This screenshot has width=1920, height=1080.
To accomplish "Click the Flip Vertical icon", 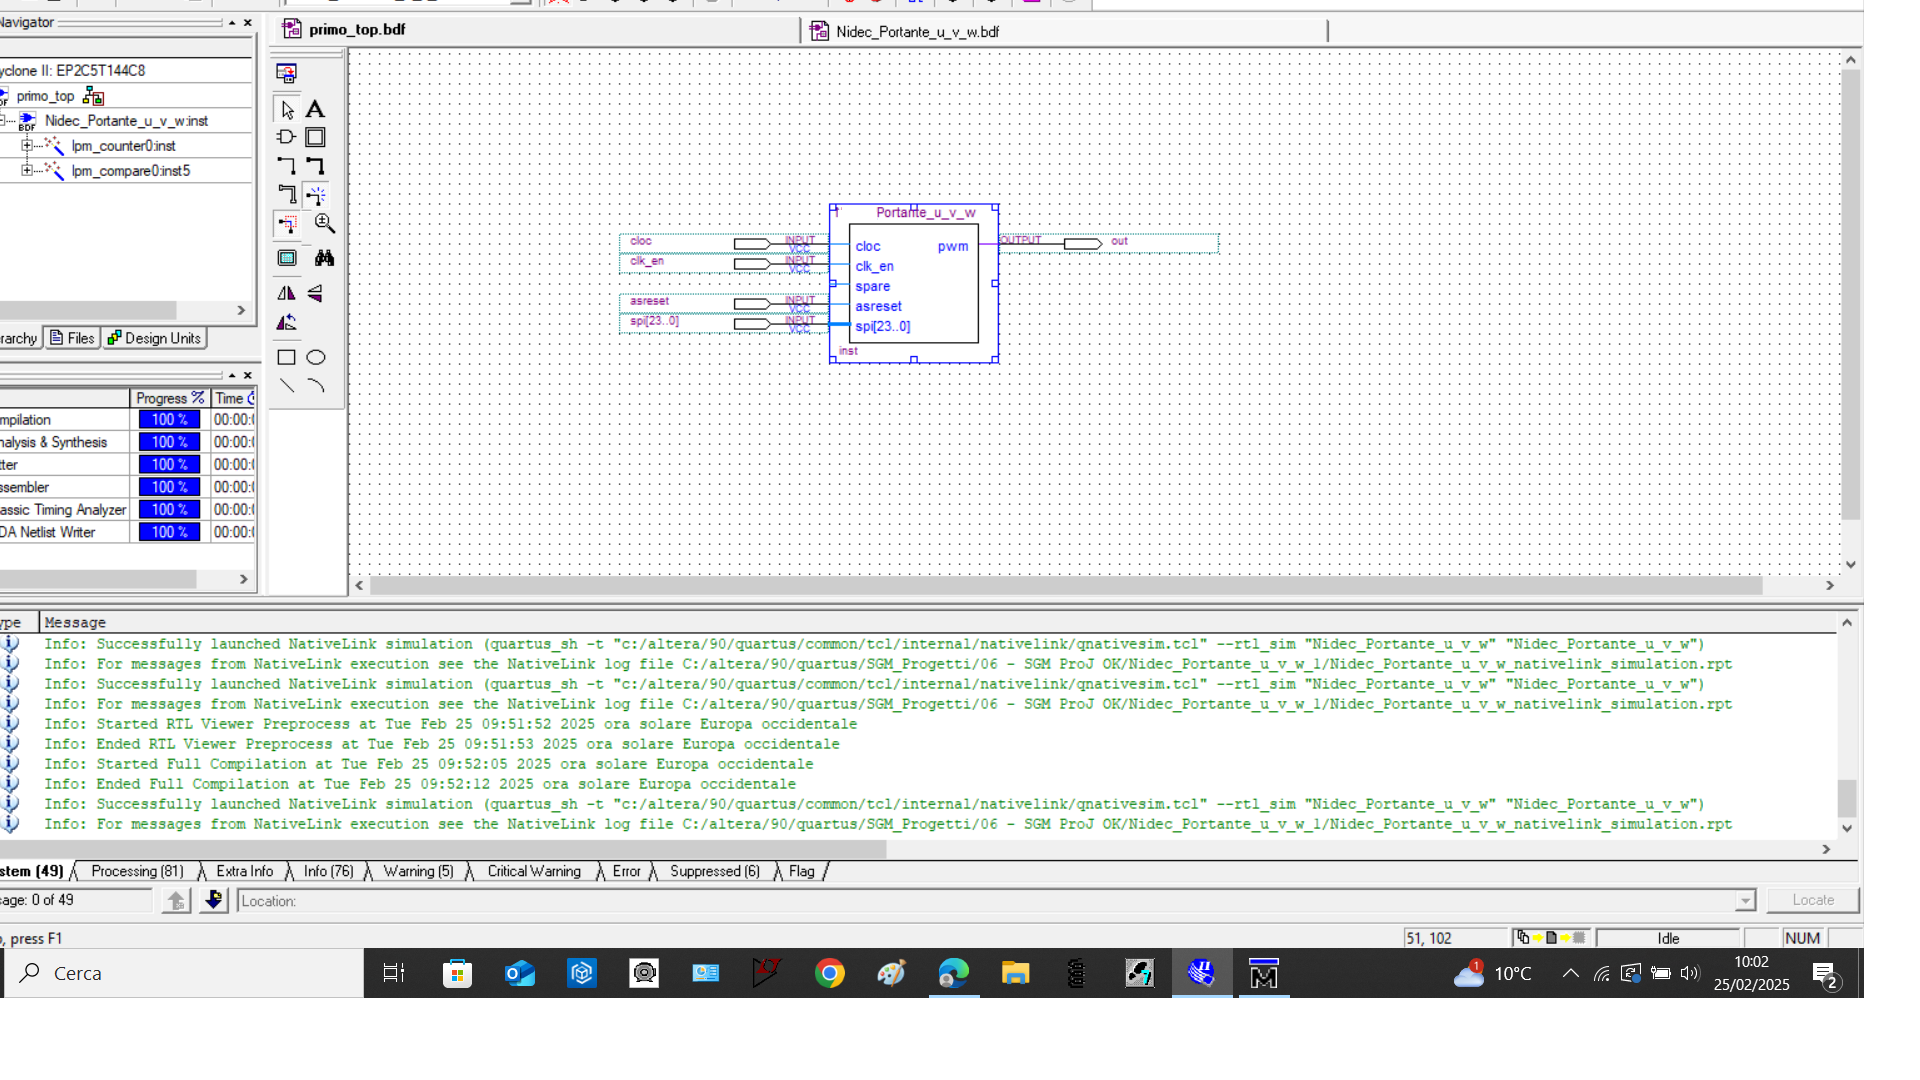I will tap(315, 293).
